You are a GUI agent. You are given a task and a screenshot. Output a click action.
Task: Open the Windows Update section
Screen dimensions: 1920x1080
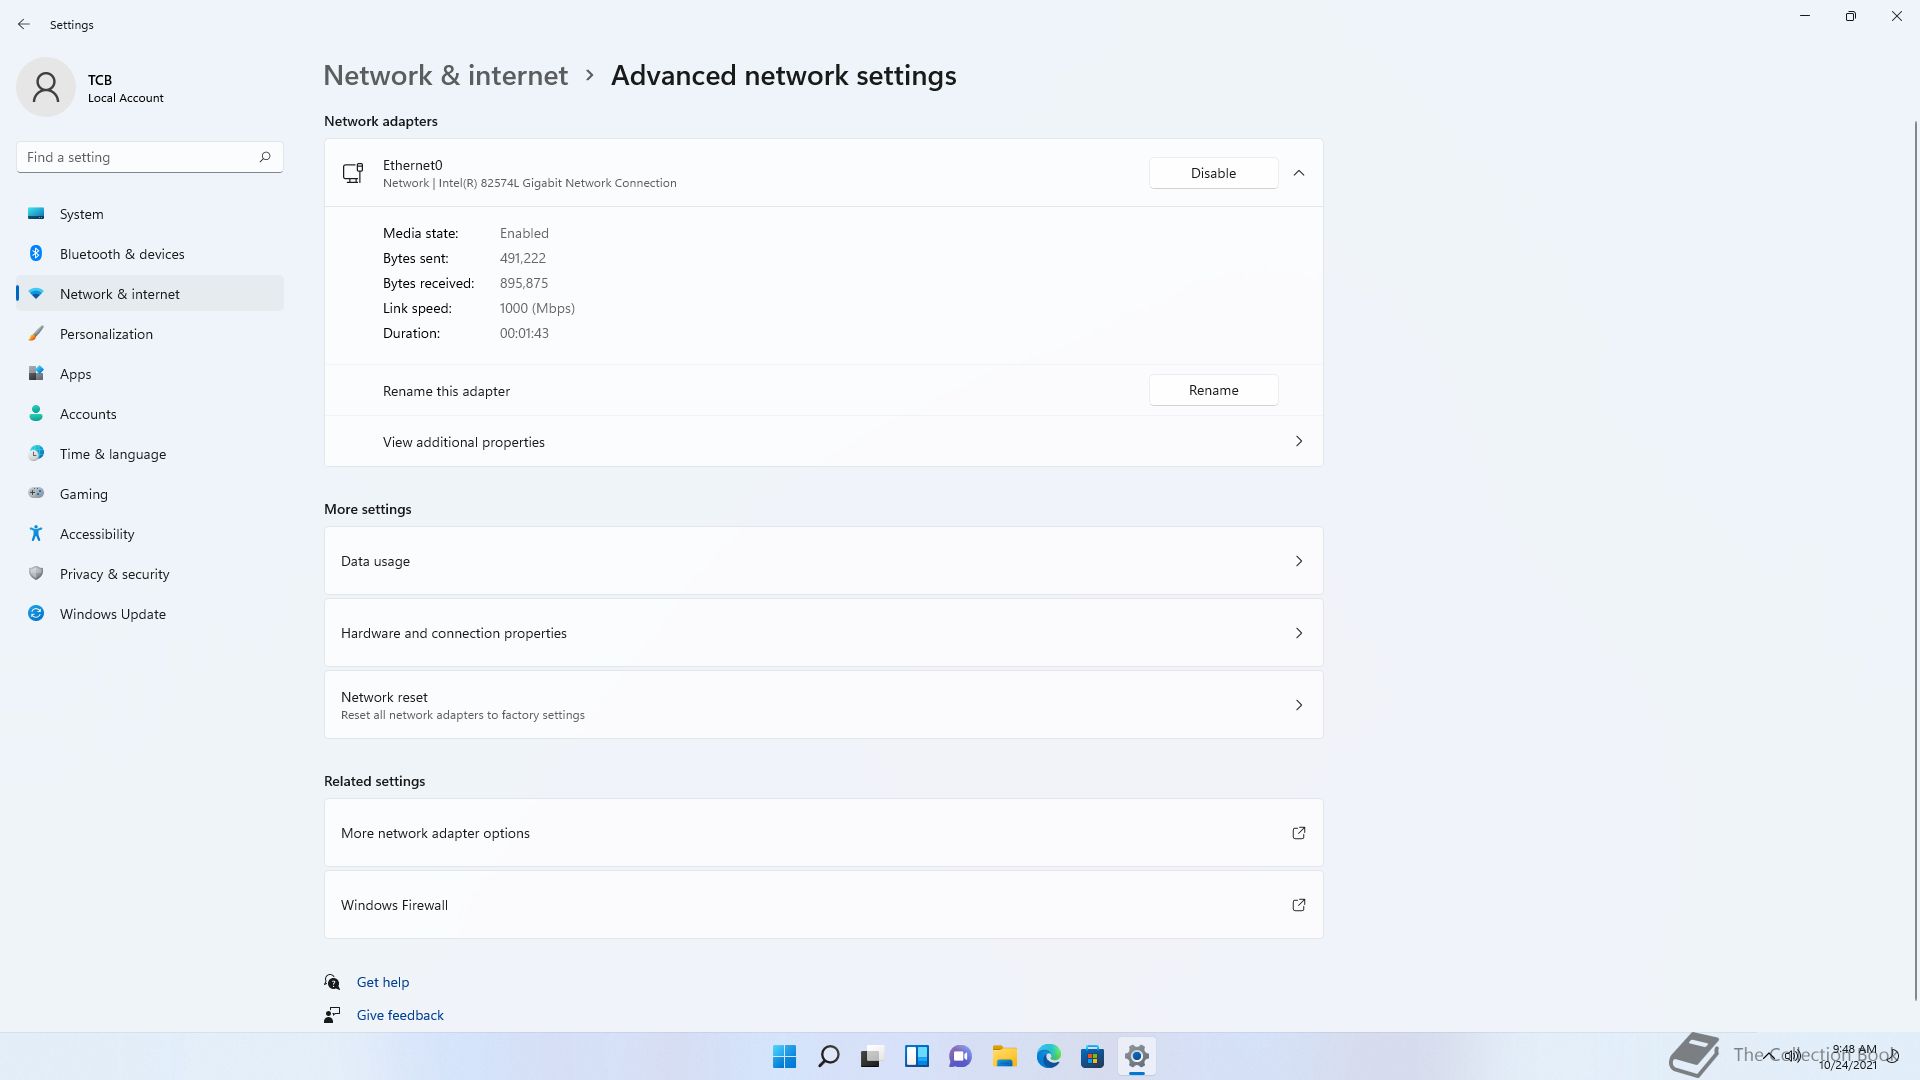[112, 614]
